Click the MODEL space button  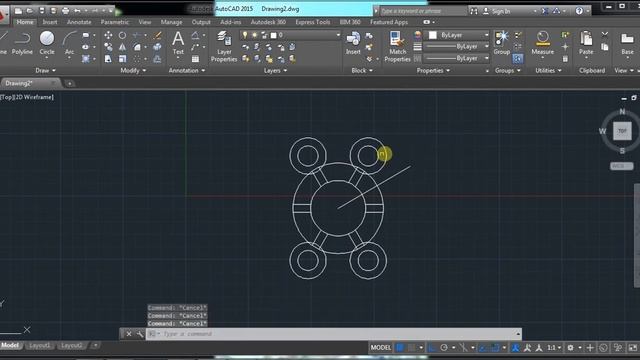pos(380,348)
